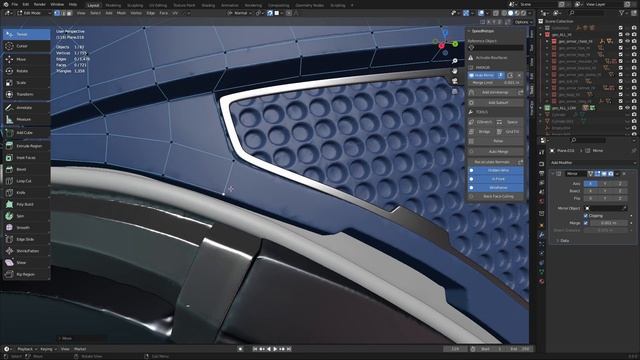Select the Move tool

(x=27, y=59)
